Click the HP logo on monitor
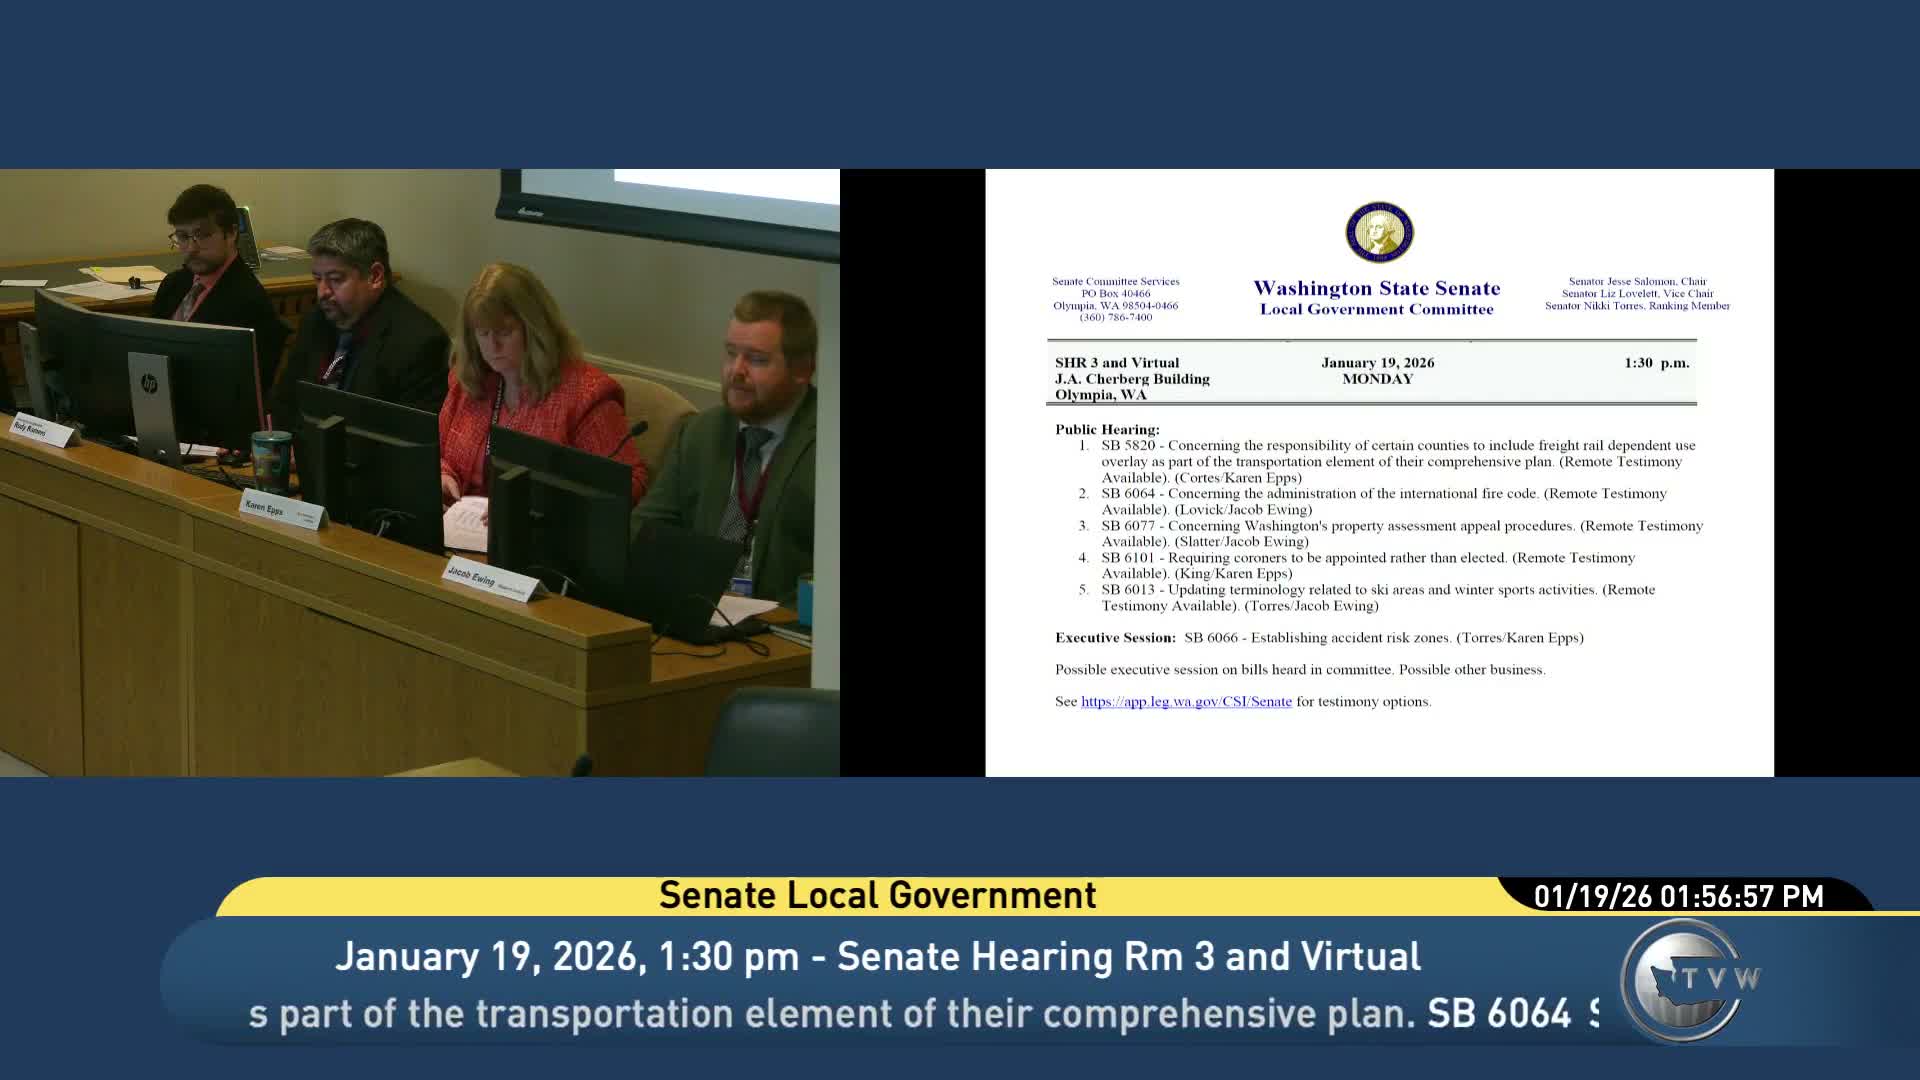 [x=149, y=384]
